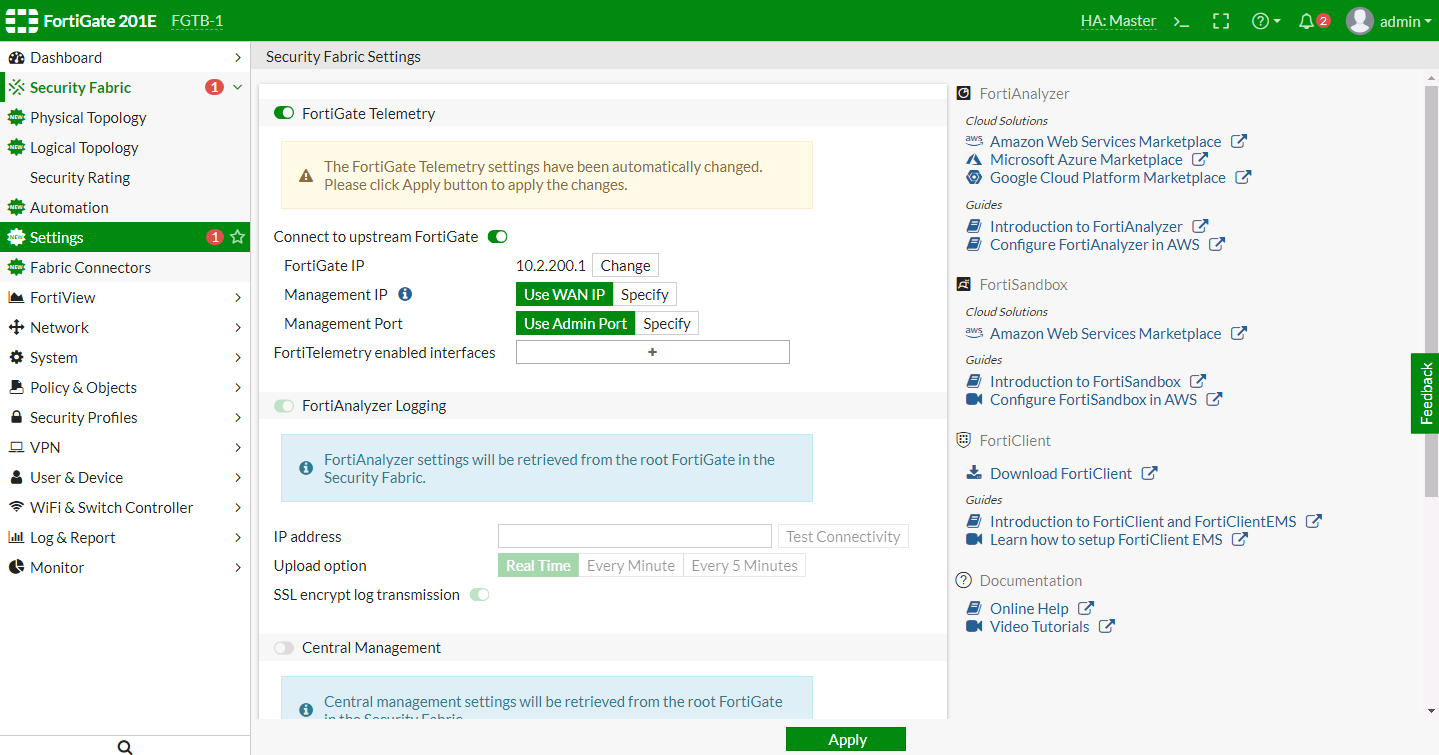The height and width of the screenshot is (755, 1439).
Task: Click the Apply button
Action: 846,740
